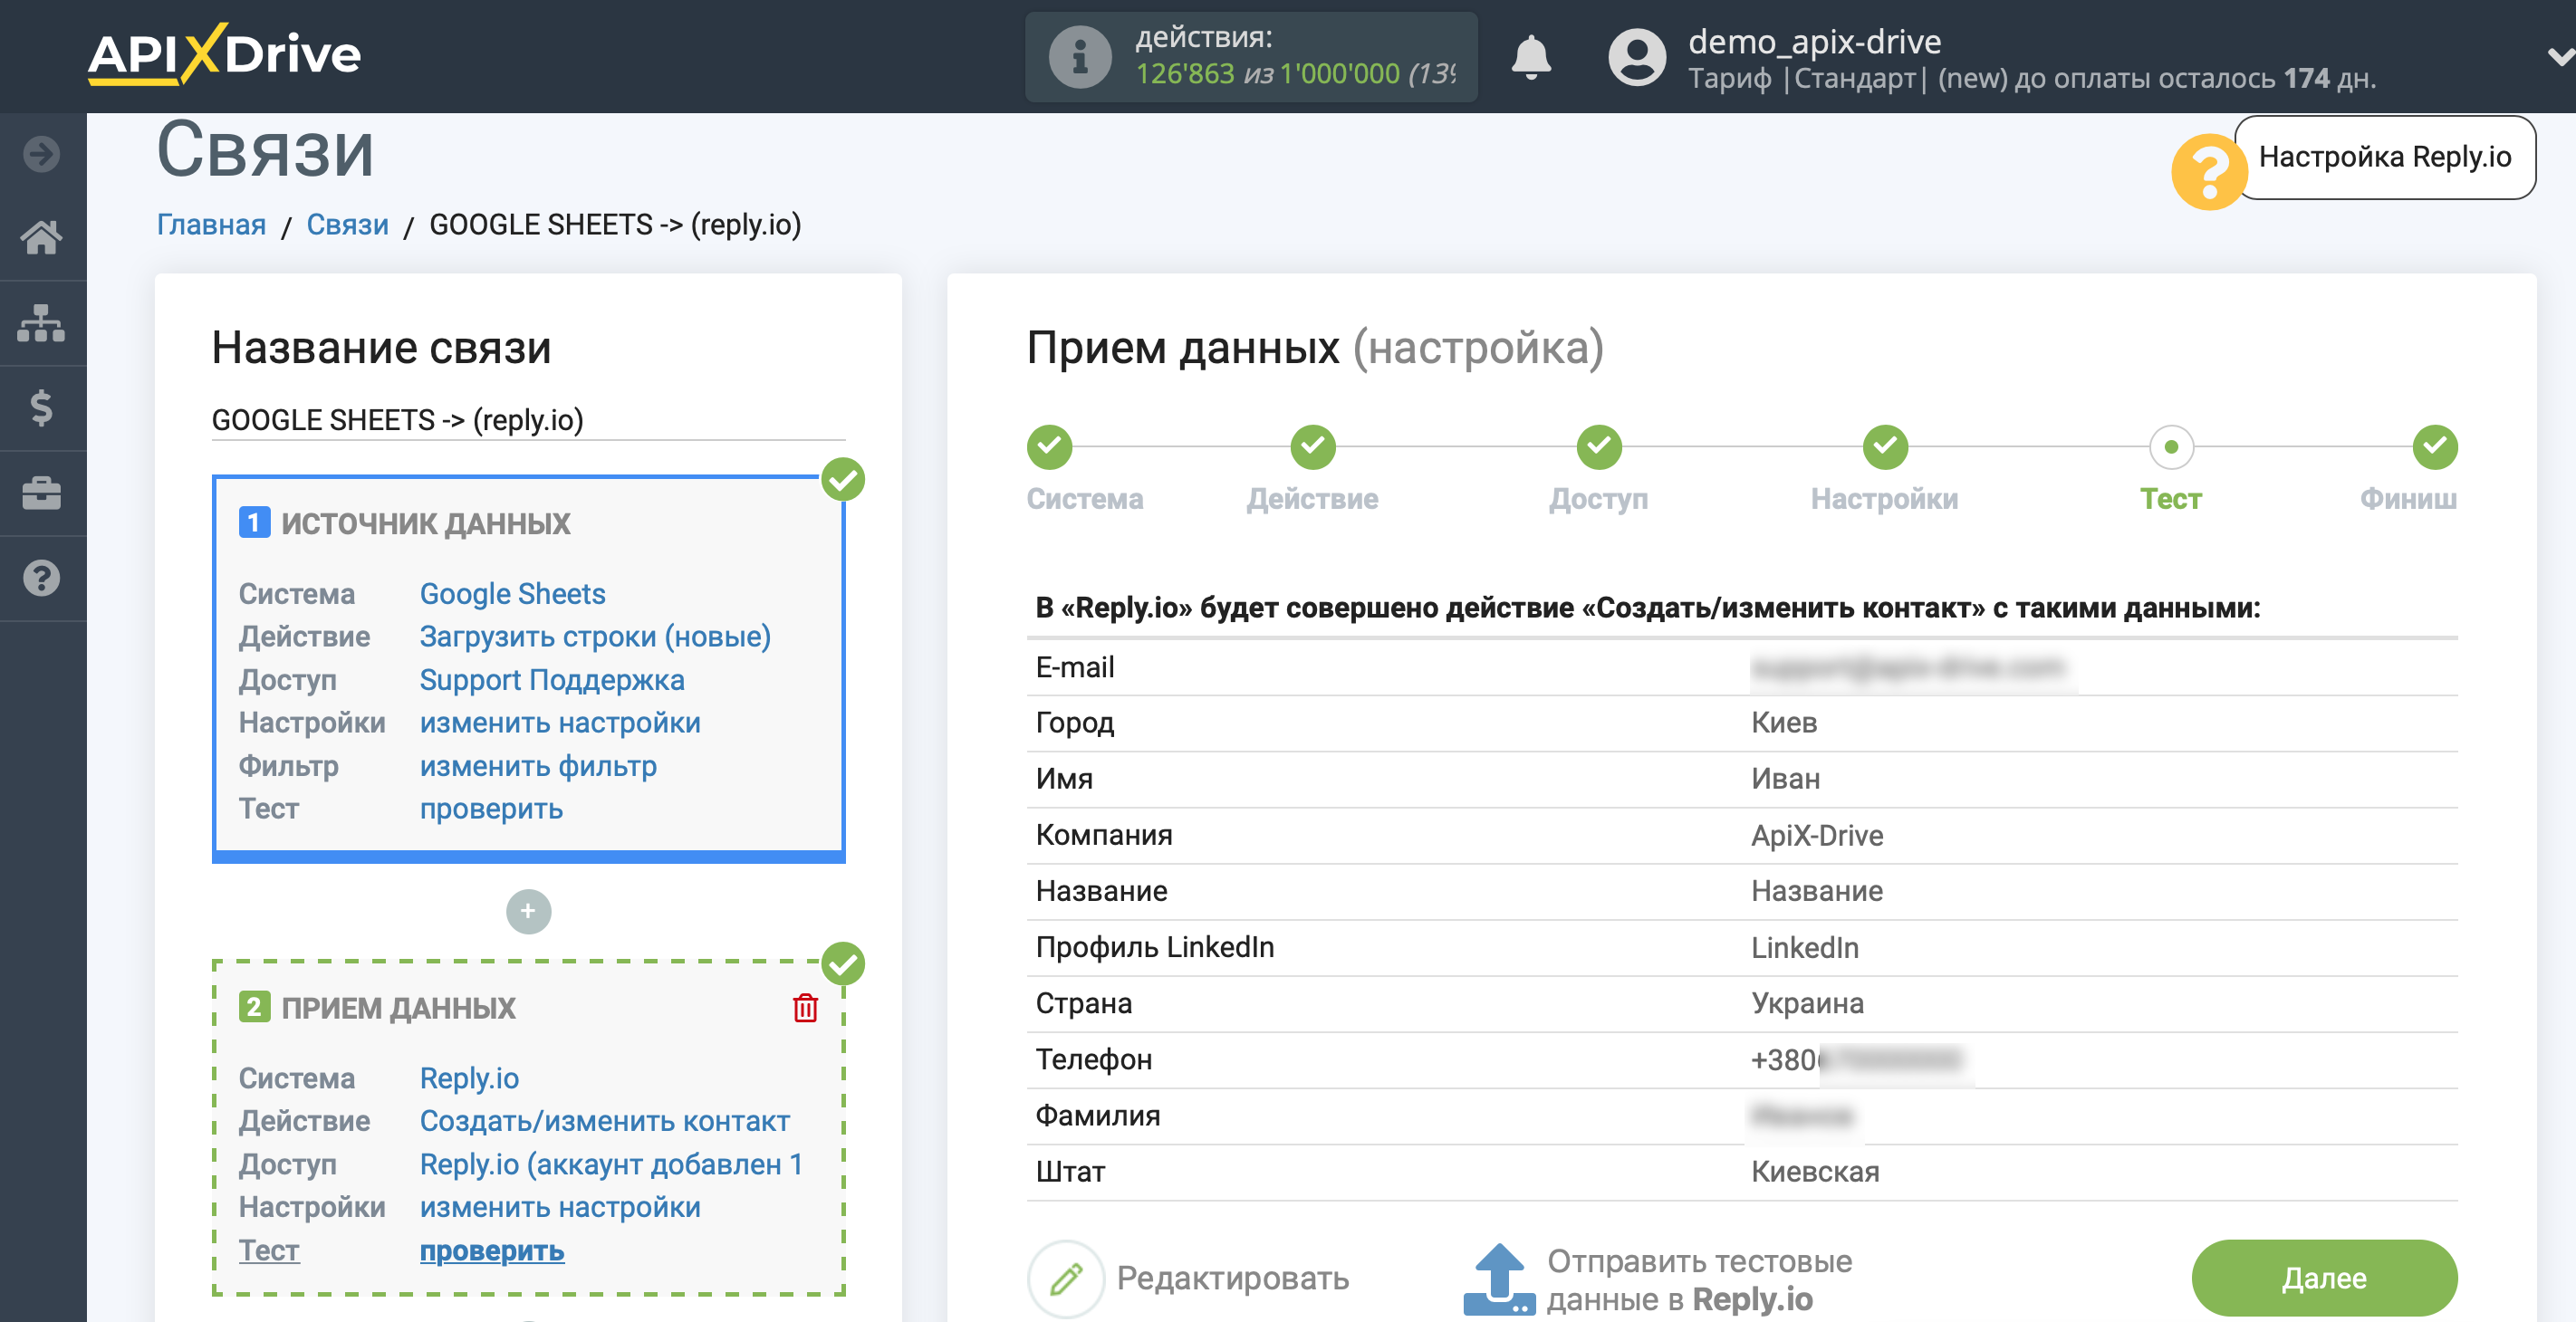2576x1322 pixels.
Task: Click the Редактировать pencil icon
Action: [x=1066, y=1278]
